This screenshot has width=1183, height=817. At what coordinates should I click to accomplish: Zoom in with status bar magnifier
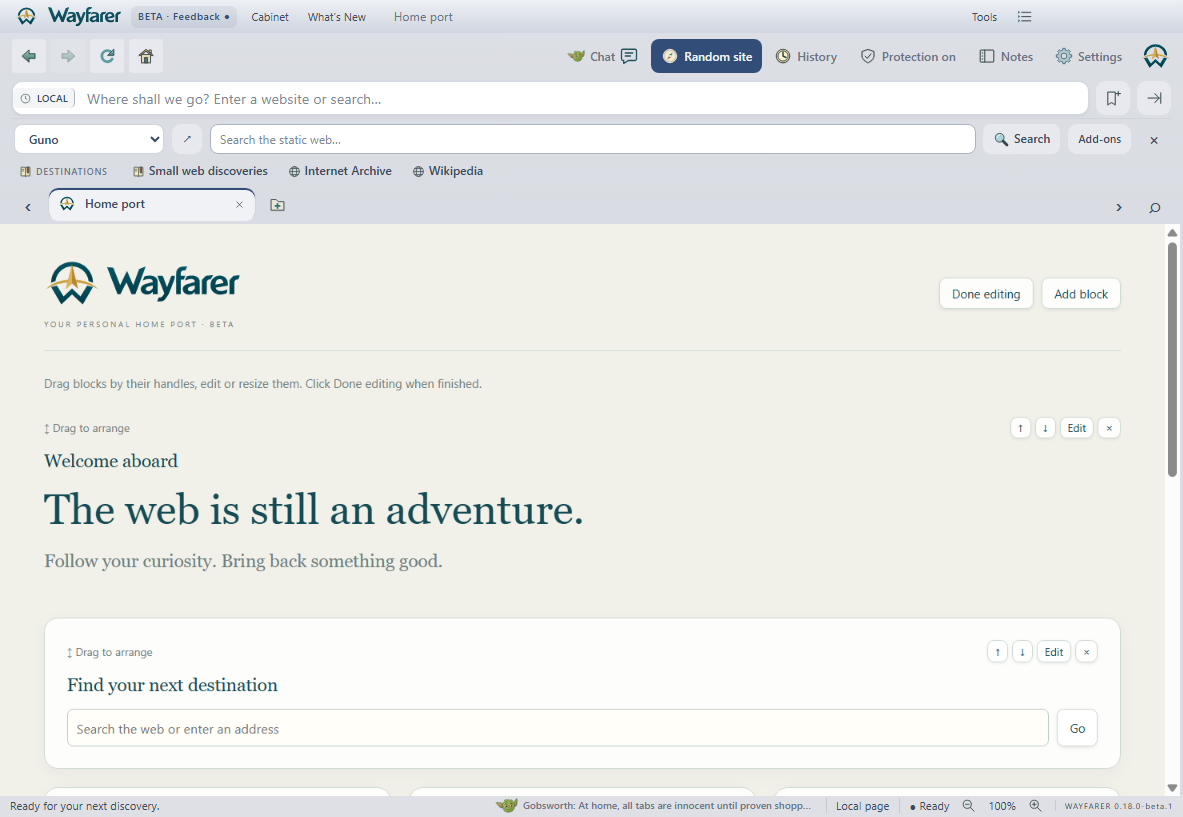tap(1035, 806)
